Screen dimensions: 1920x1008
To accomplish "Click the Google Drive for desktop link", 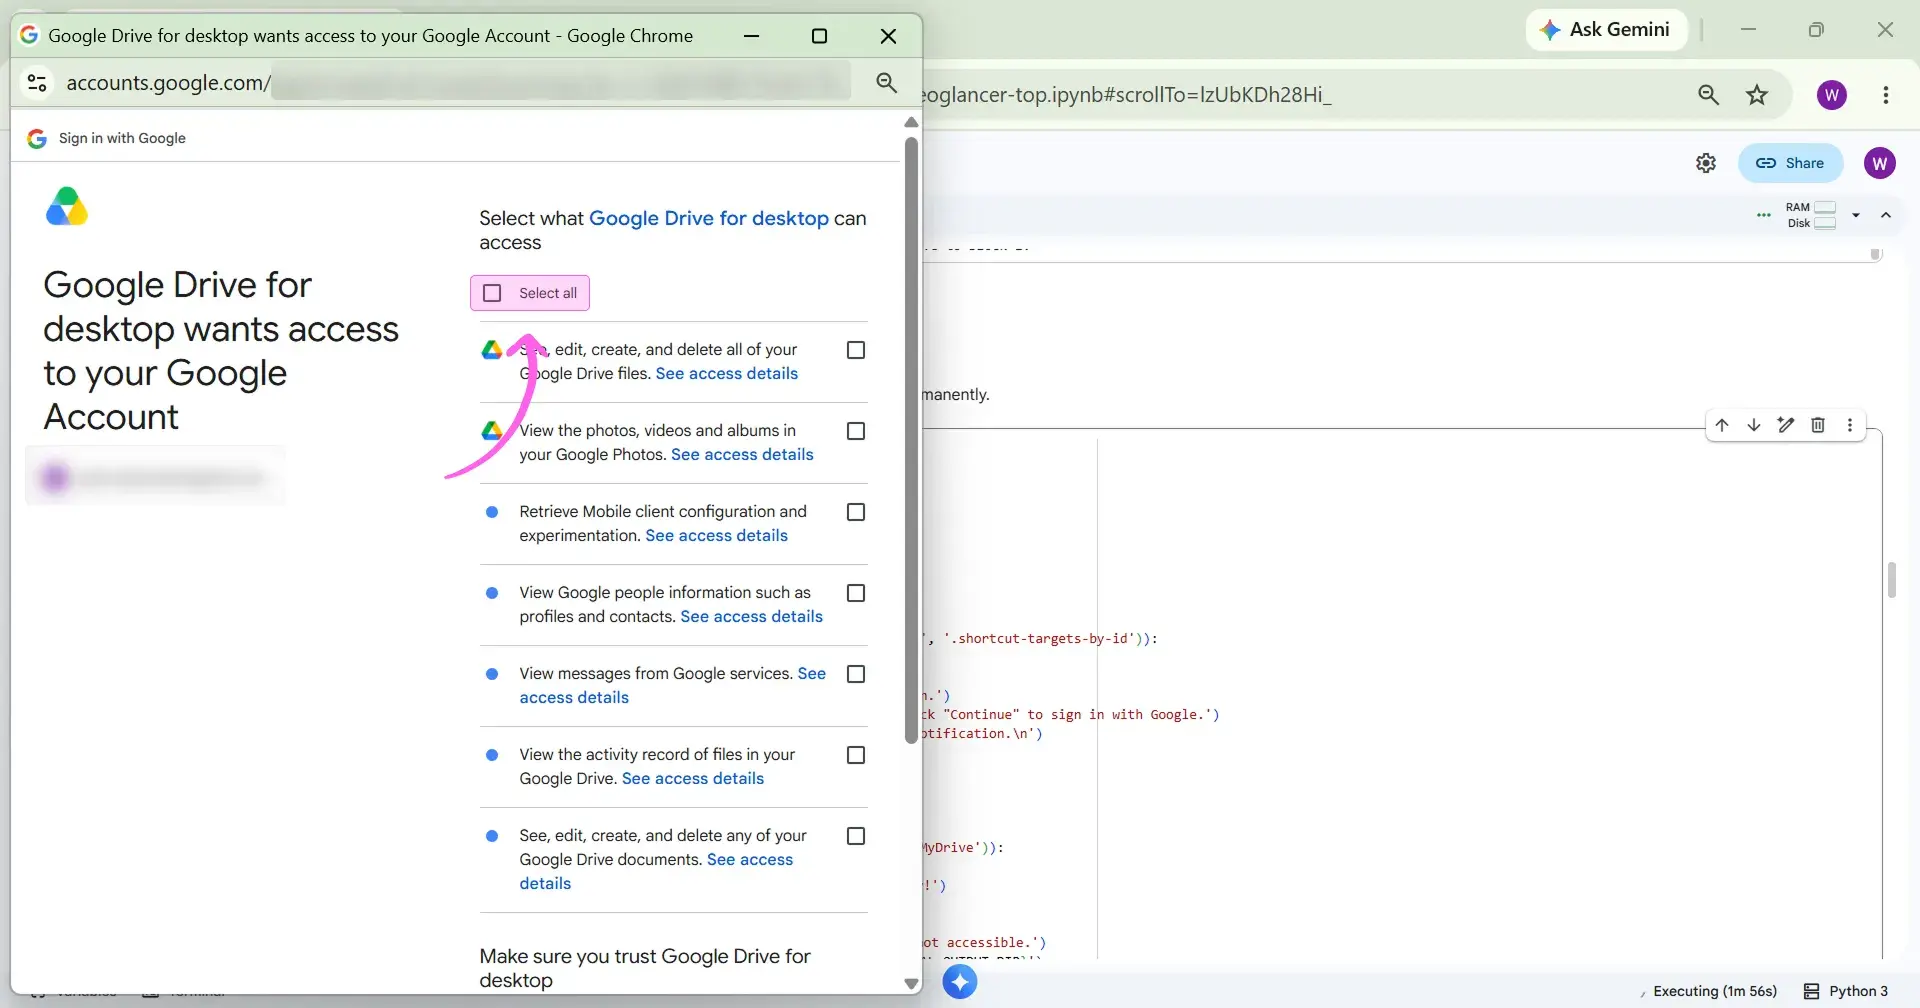I will [709, 218].
